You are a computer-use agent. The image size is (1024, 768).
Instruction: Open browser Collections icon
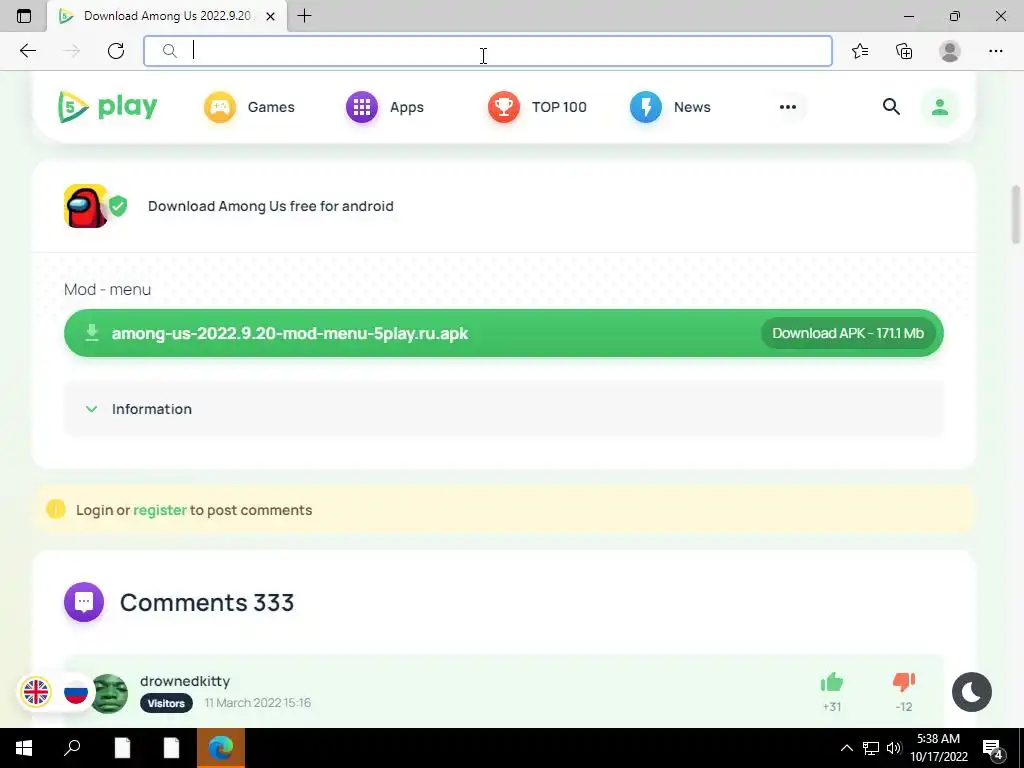[x=904, y=51]
